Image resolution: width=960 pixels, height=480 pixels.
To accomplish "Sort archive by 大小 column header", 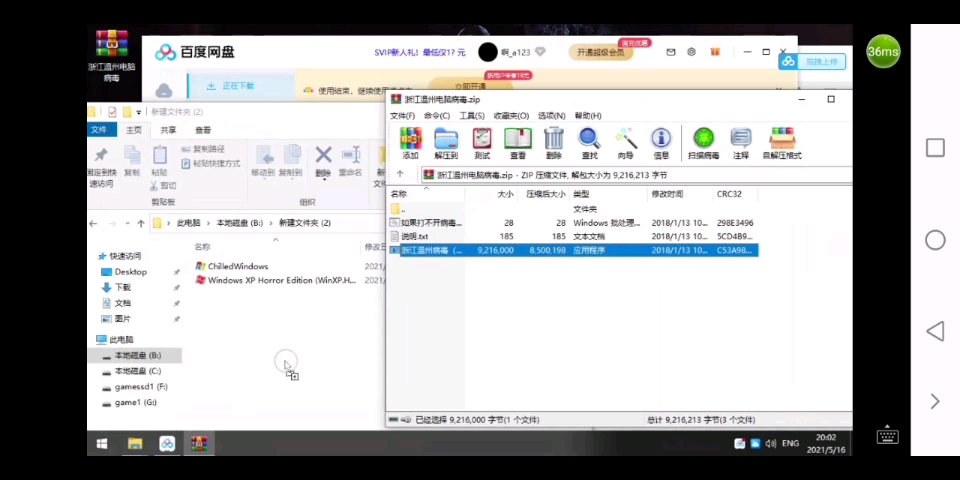I will 490,194.
